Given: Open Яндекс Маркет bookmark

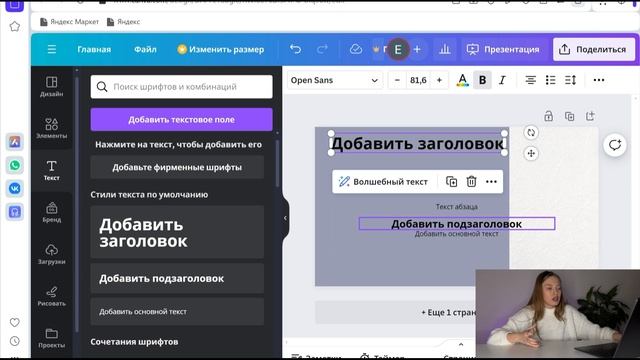Looking at the screenshot, I should click(x=69, y=22).
